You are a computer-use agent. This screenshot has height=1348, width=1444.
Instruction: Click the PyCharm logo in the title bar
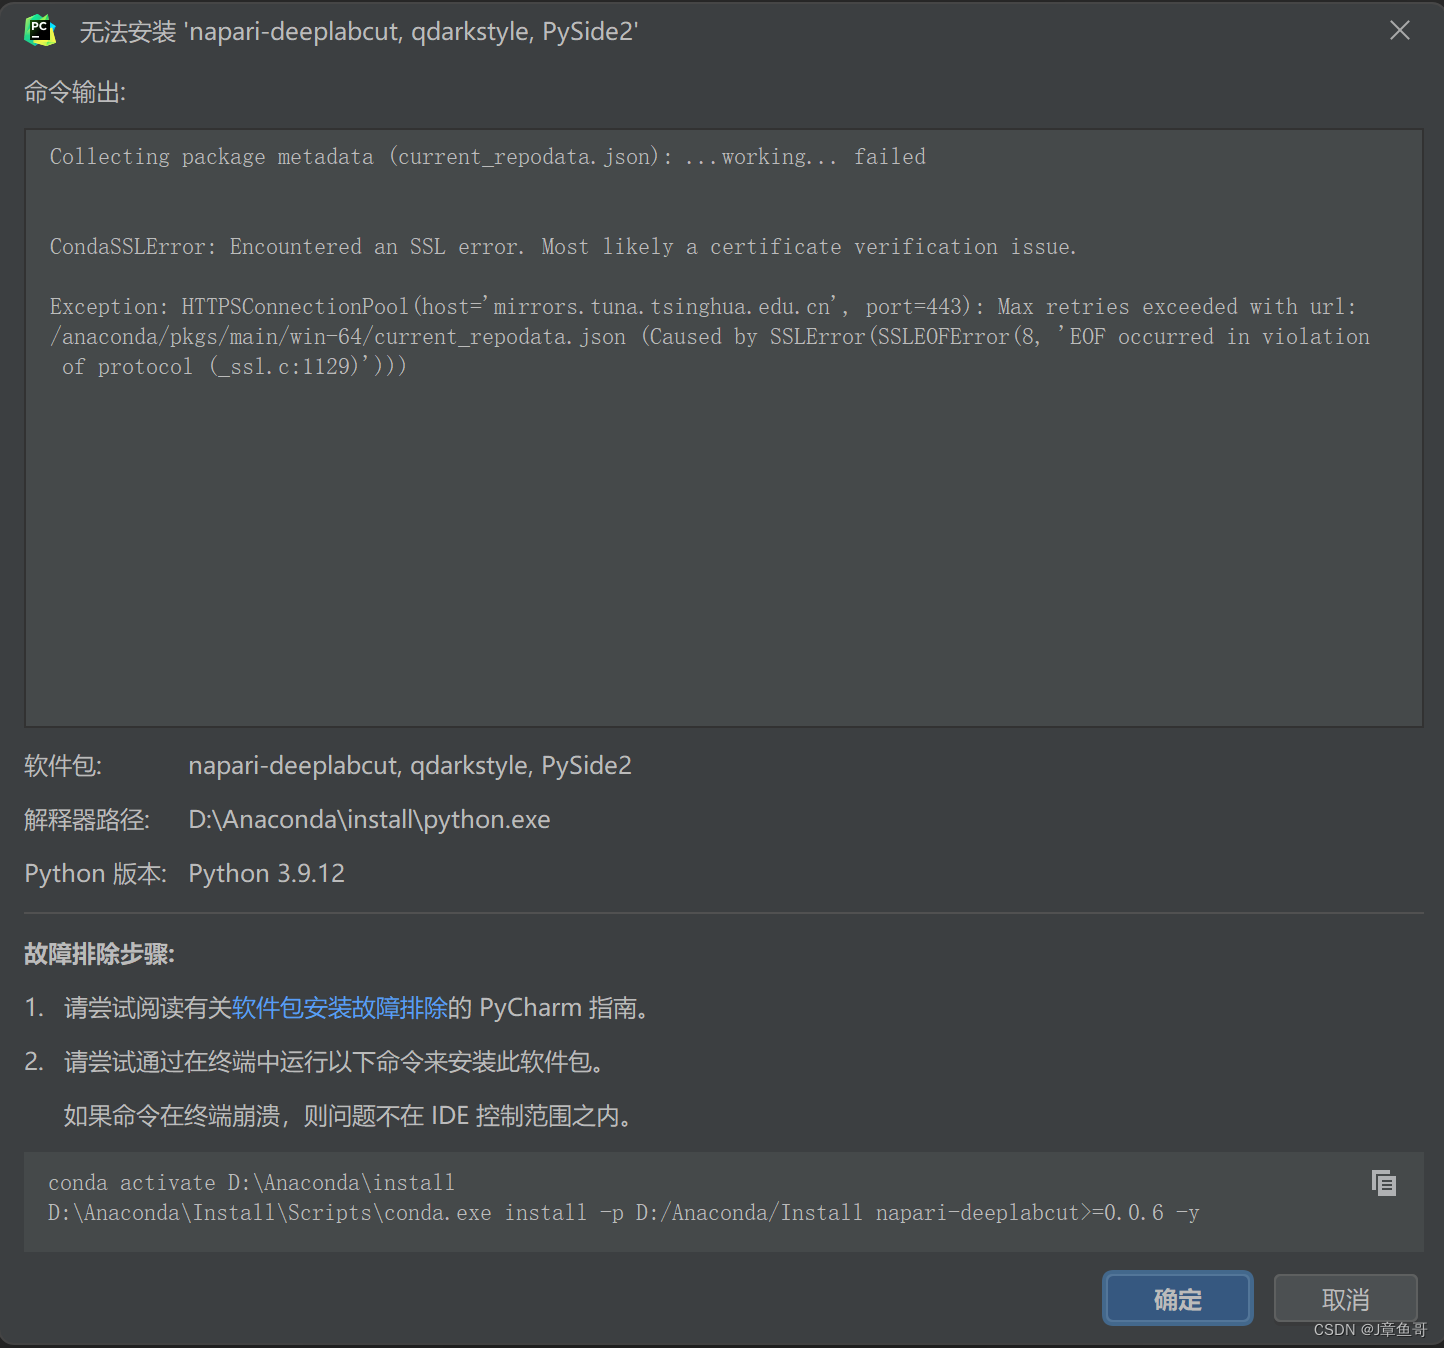40,31
